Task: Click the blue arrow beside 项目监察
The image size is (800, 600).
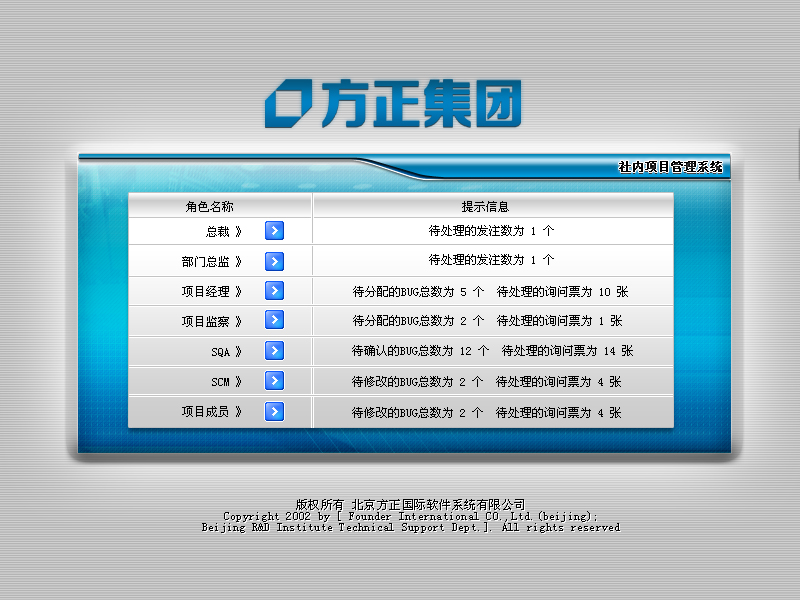Action: click(x=274, y=320)
